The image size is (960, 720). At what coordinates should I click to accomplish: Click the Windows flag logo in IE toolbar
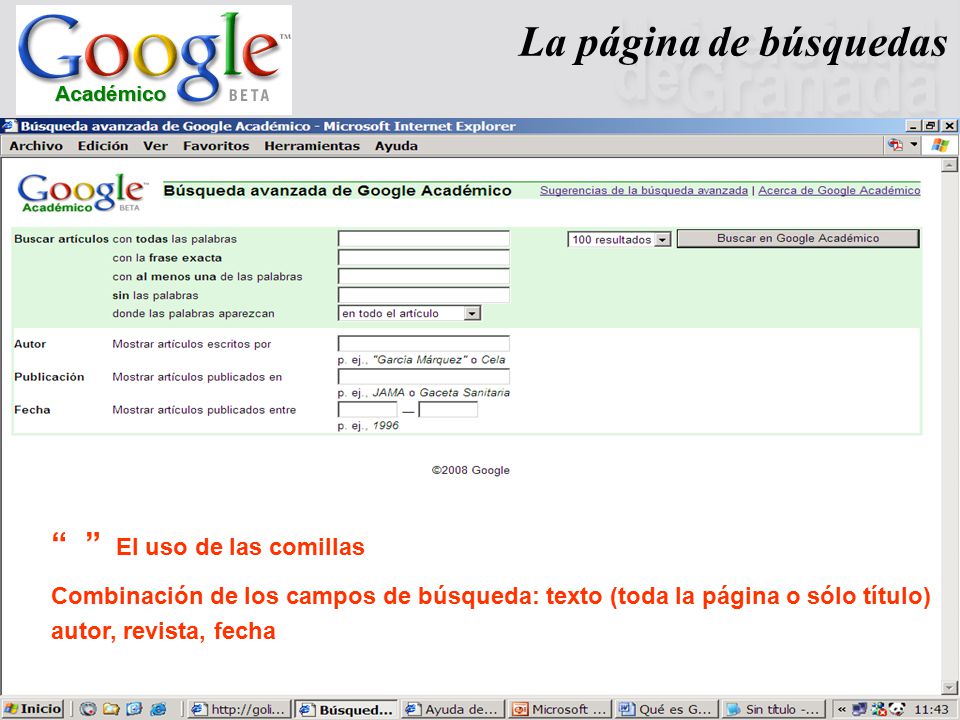[x=939, y=146]
